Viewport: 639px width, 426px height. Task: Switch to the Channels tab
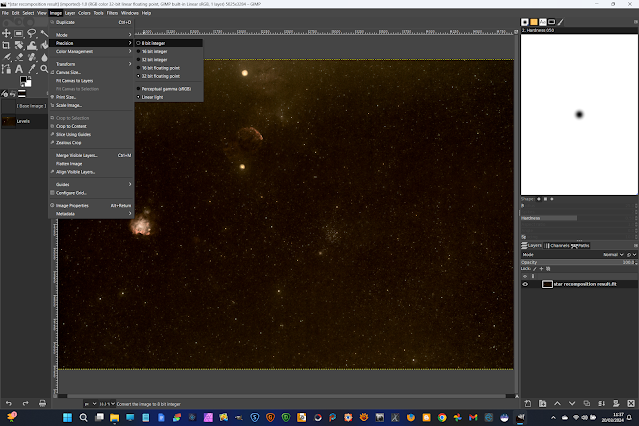(x=557, y=245)
